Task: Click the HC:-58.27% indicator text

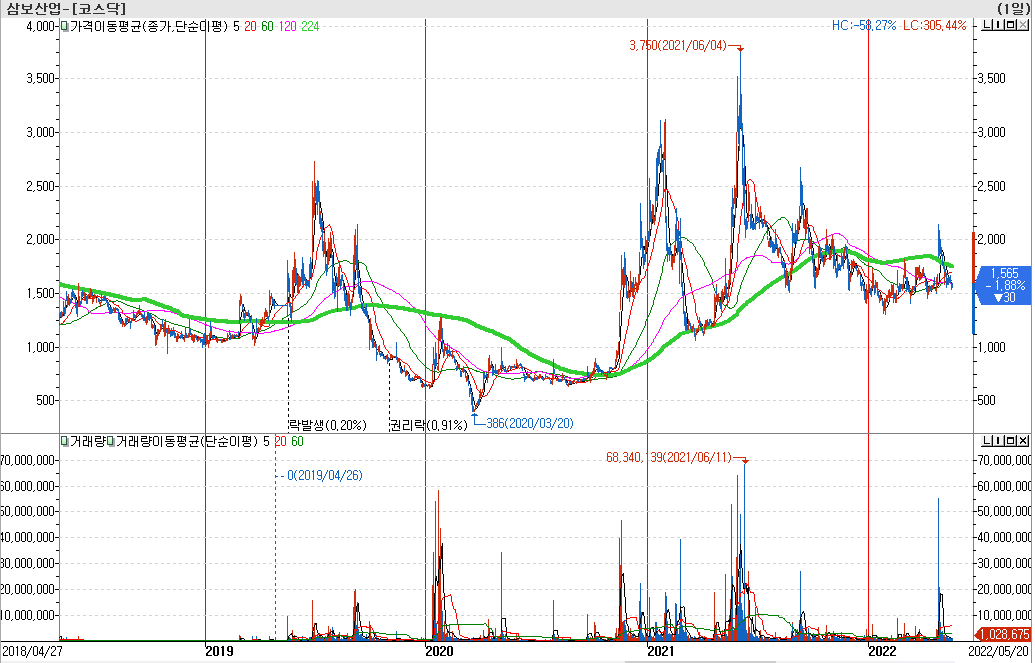Action: (x=864, y=26)
